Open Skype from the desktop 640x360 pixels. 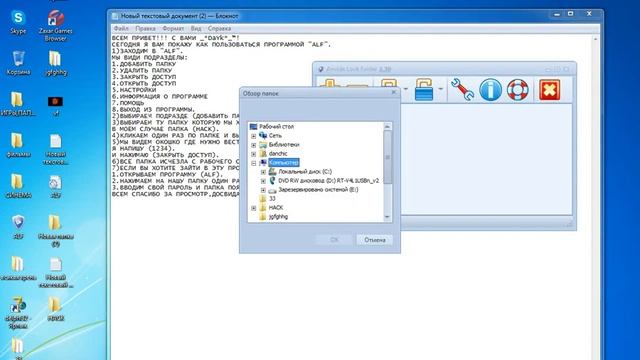point(18,22)
